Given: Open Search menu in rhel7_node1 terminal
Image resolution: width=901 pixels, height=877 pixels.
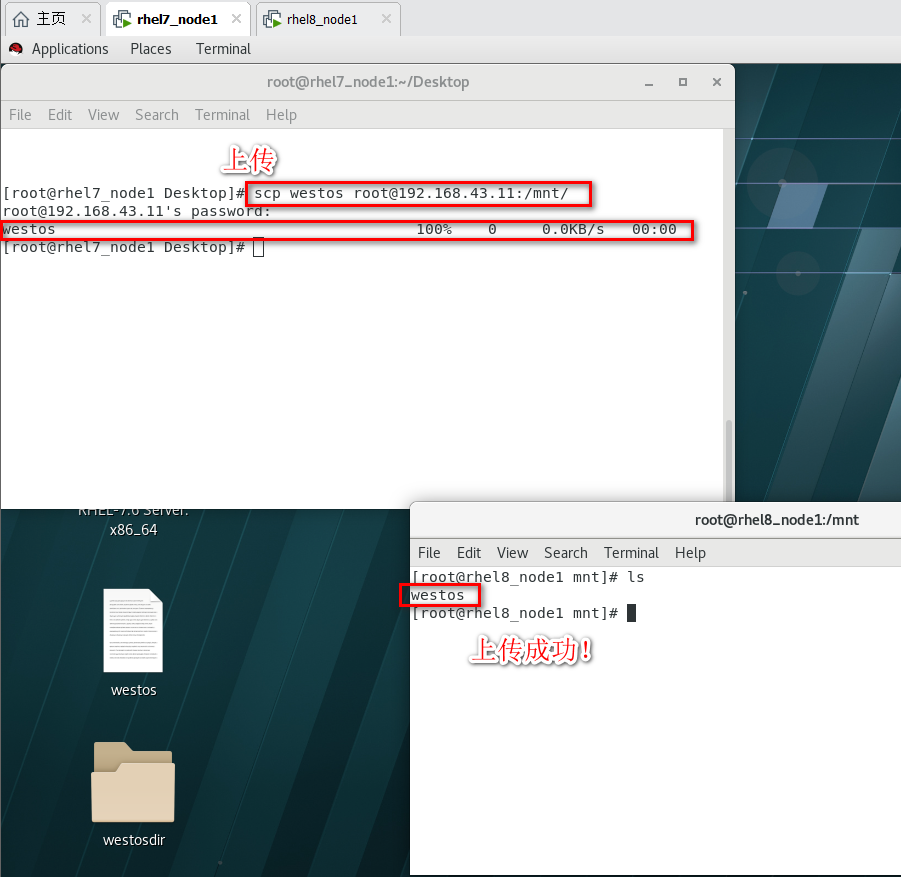Looking at the screenshot, I should coord(157,115).
